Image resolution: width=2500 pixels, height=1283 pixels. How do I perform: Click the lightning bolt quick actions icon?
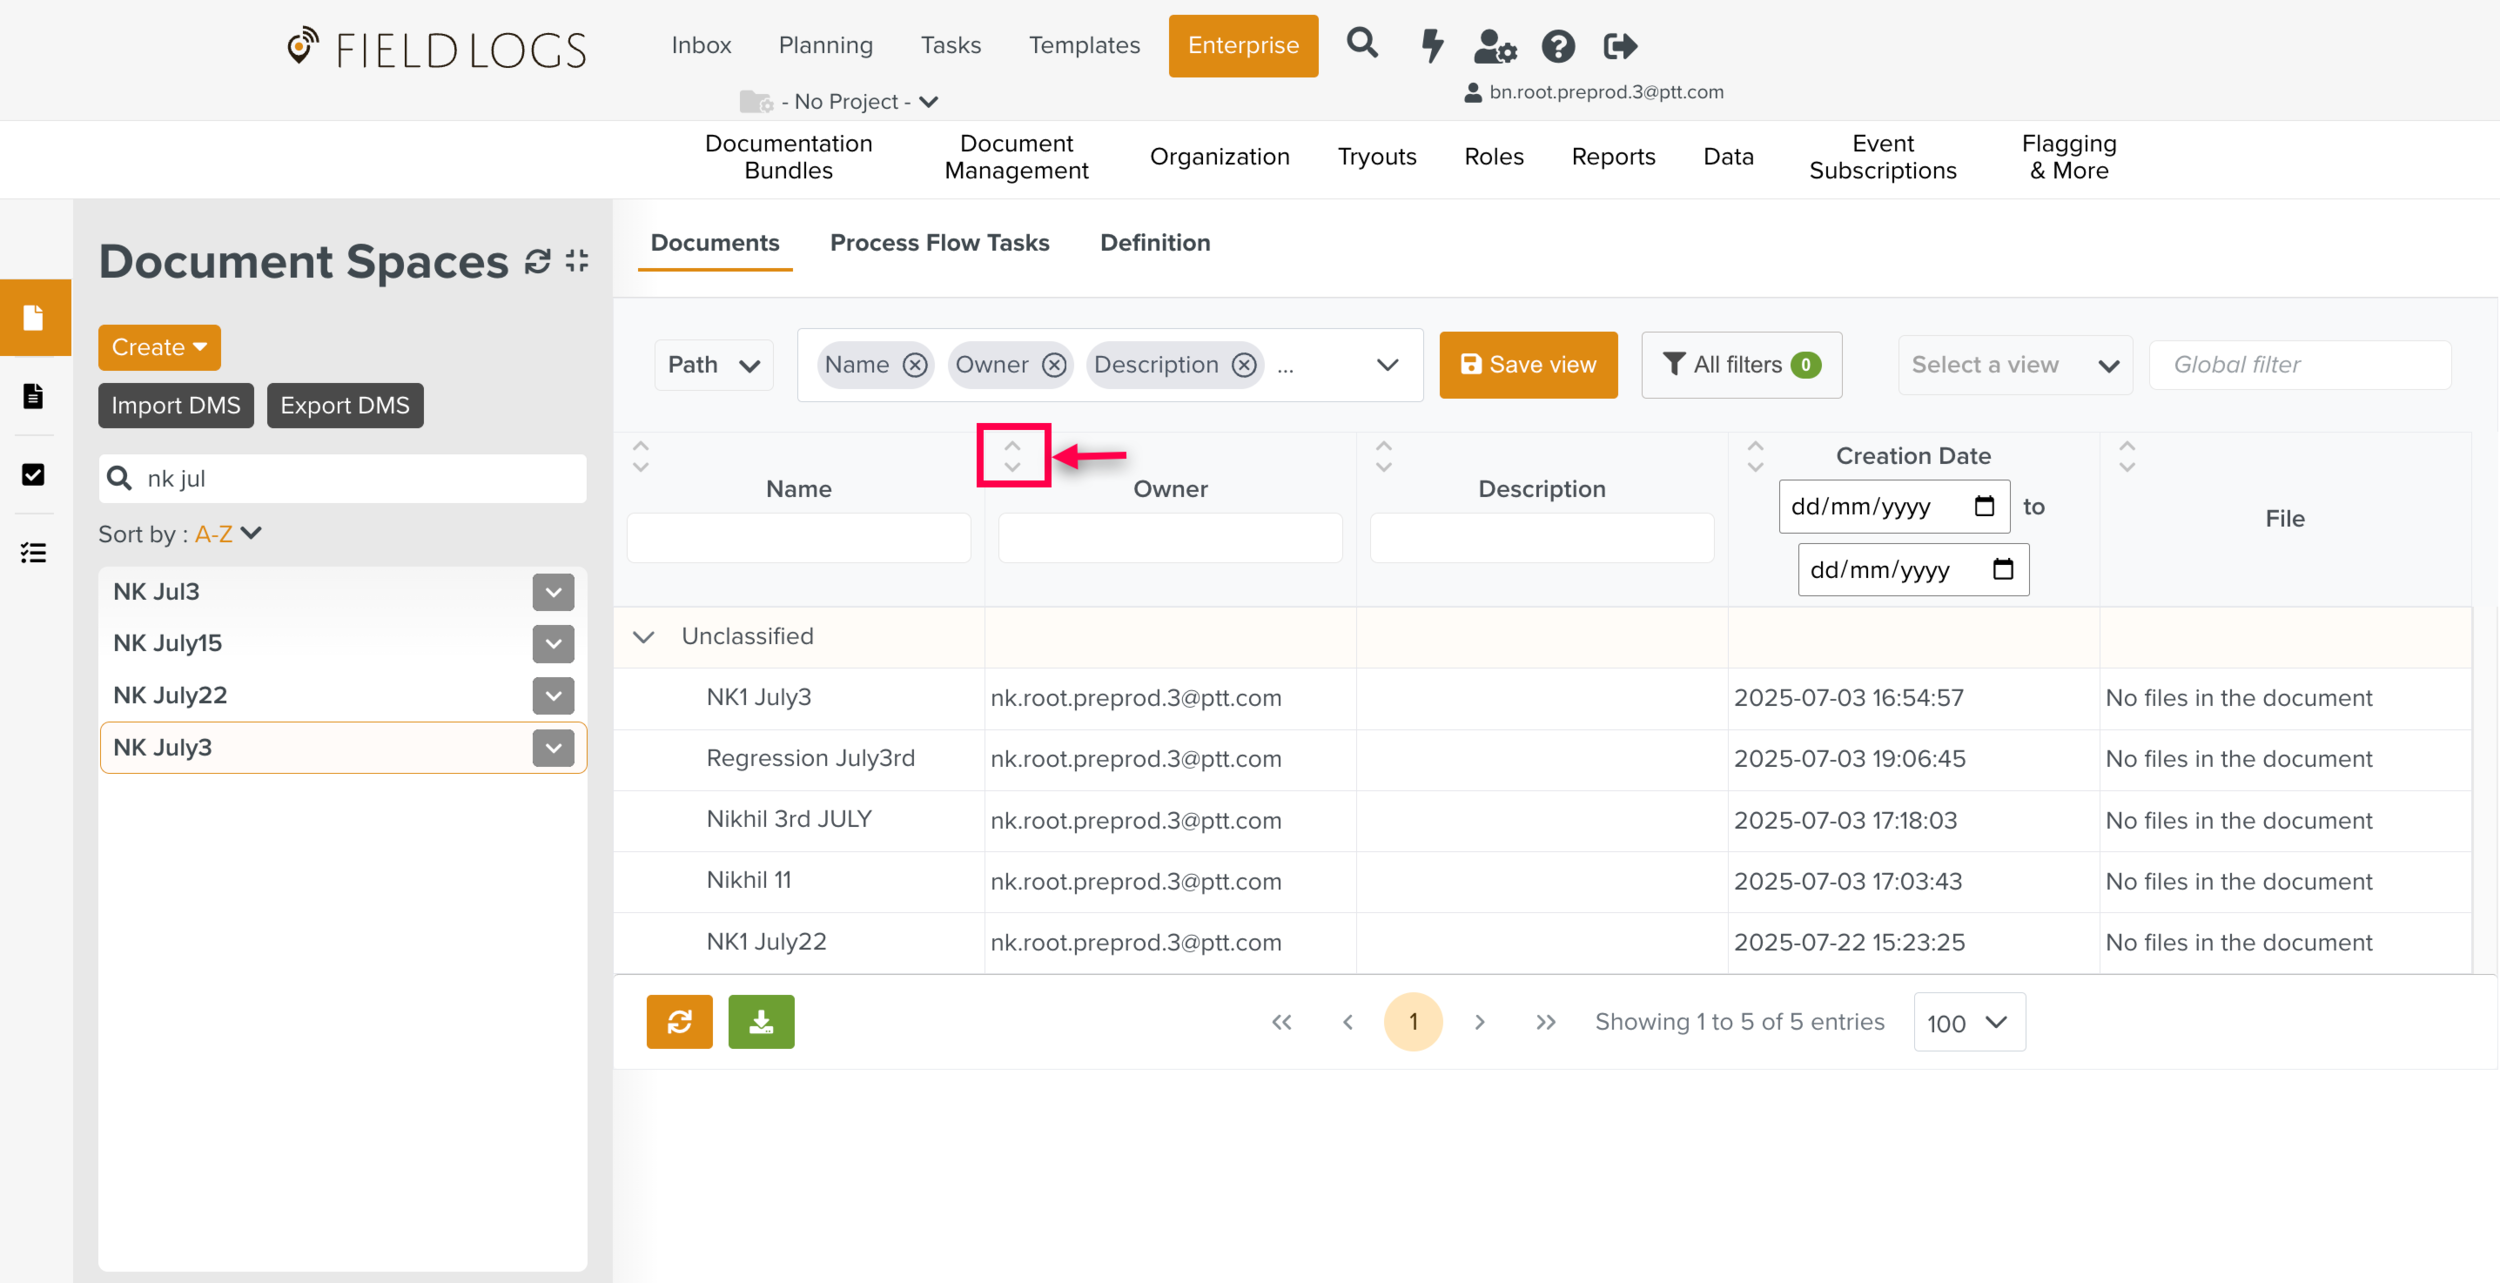click(1432, 45)
